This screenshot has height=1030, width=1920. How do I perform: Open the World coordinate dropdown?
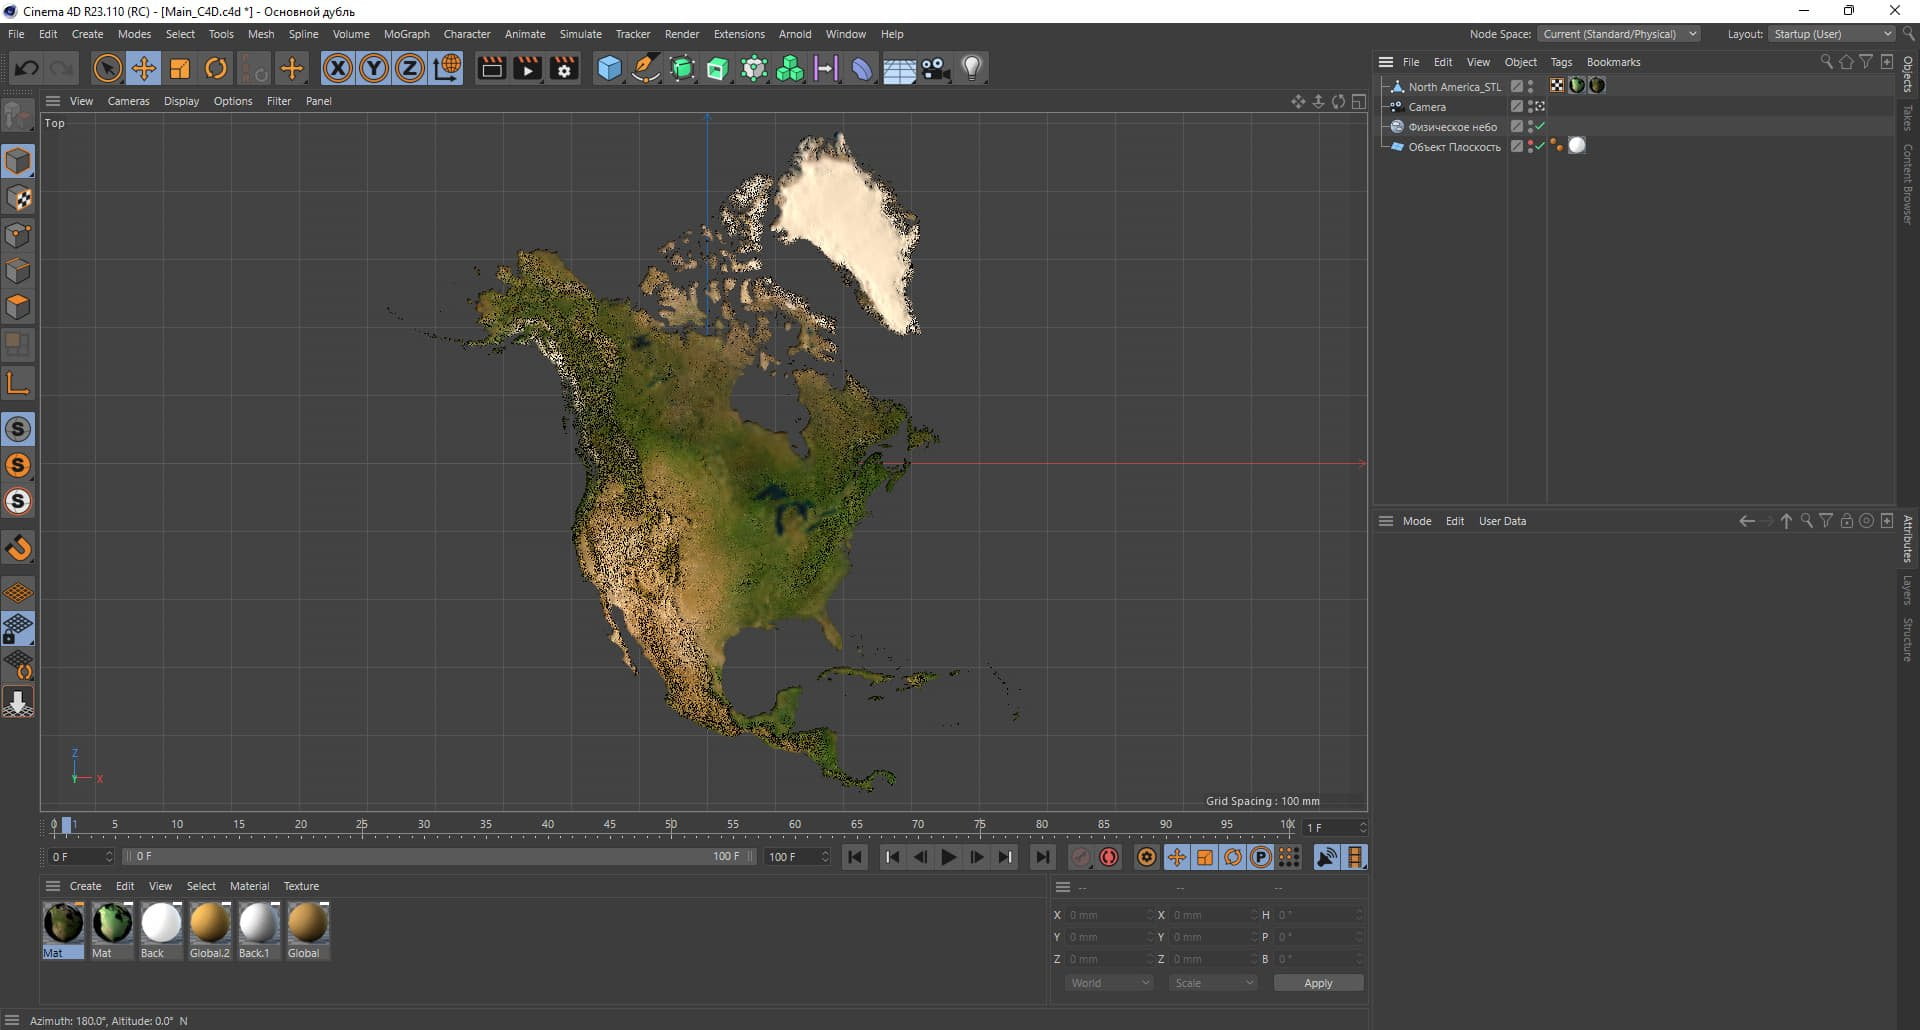(1109, 983)
